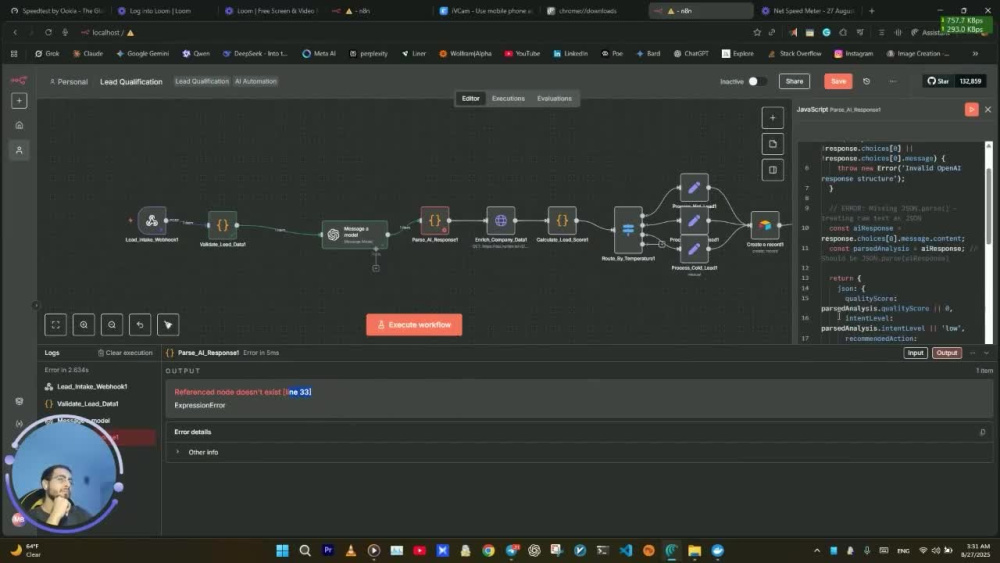
Task: Toggle the Inactive workflow switch
Action: pyautogui.click(x=757, y=81)
